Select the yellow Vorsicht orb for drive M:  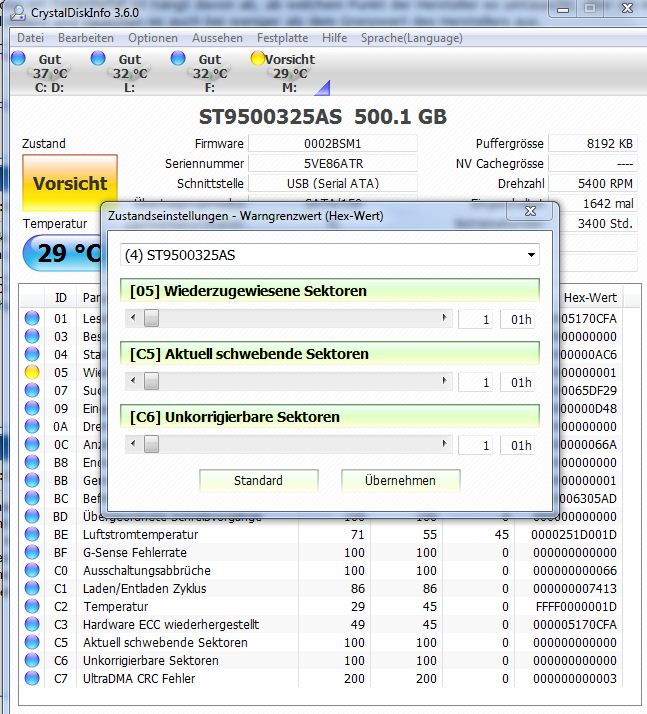pos(258,58)
